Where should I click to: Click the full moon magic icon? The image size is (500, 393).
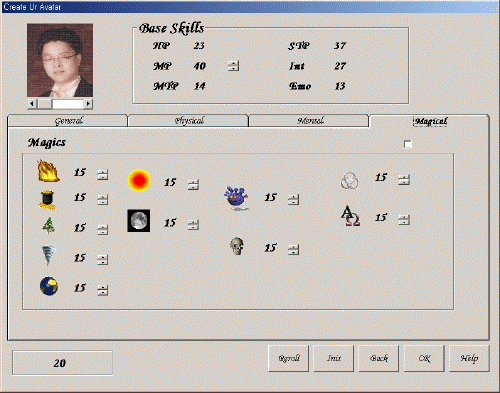(x=139, y=221)
